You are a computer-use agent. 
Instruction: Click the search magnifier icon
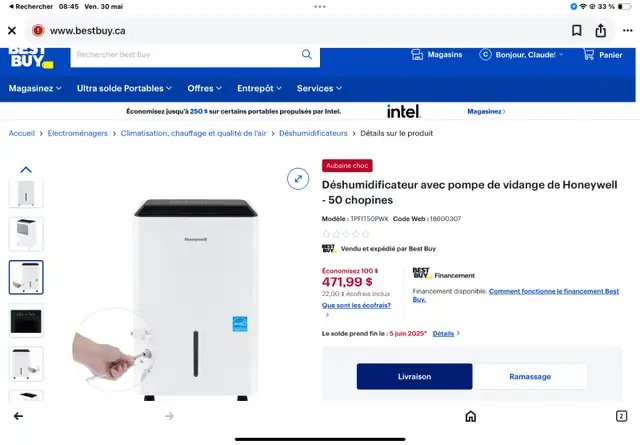tap(307, 54)
